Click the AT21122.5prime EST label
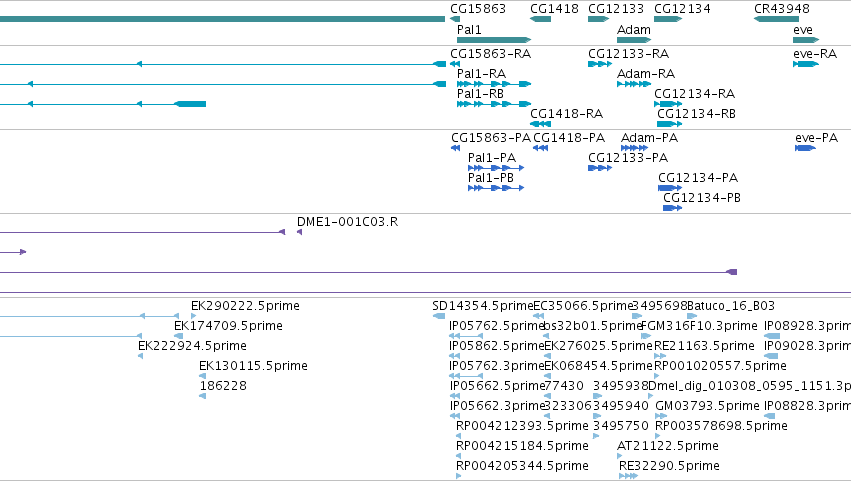851x481 pixels. pos(668,446)
